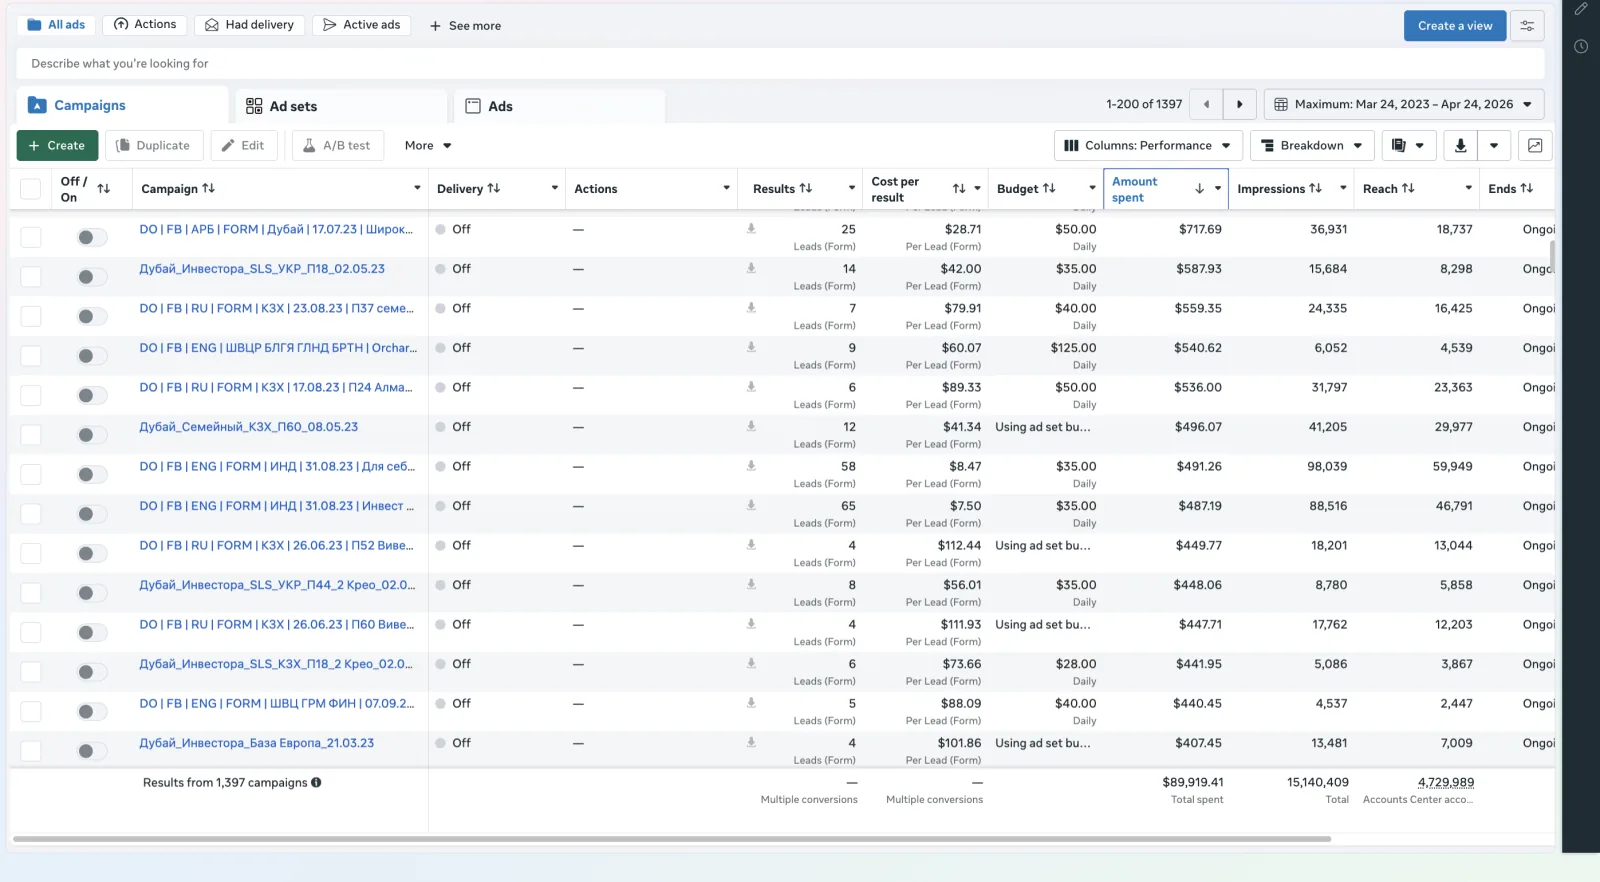Open the date range Maximum dropdown

coord(1404,104)
